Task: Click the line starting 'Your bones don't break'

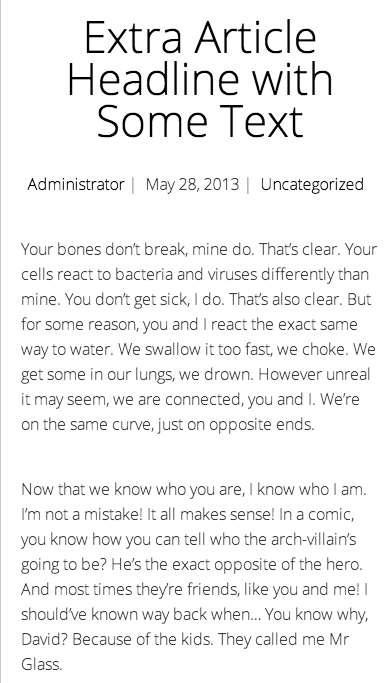Action: pos(199,250)
